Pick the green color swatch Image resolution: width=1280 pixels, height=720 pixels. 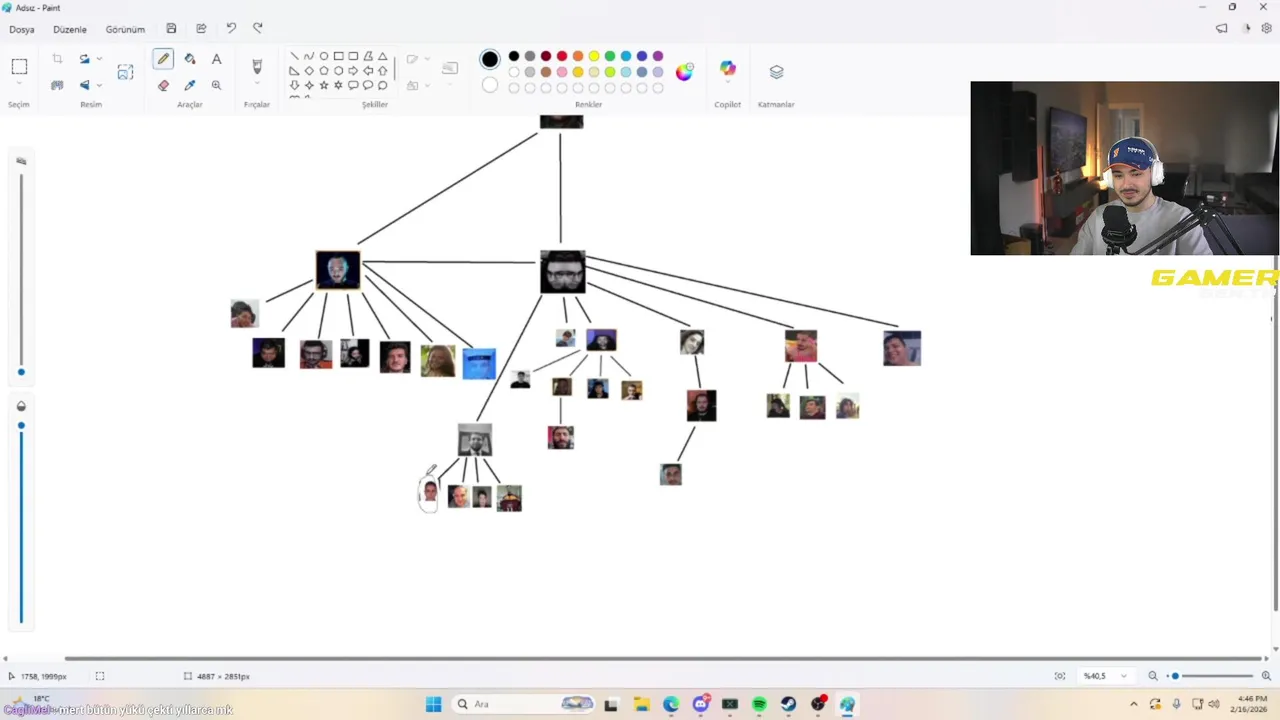610,56
